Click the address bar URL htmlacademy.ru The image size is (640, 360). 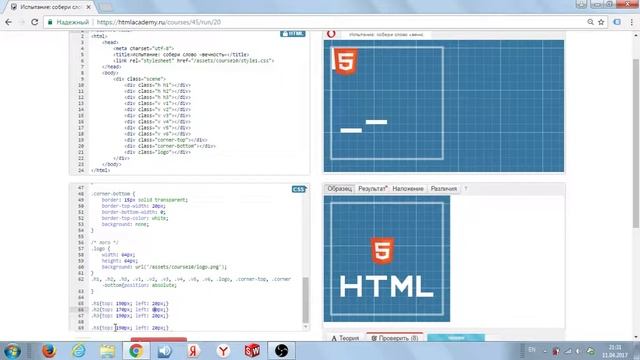[159, 22]
